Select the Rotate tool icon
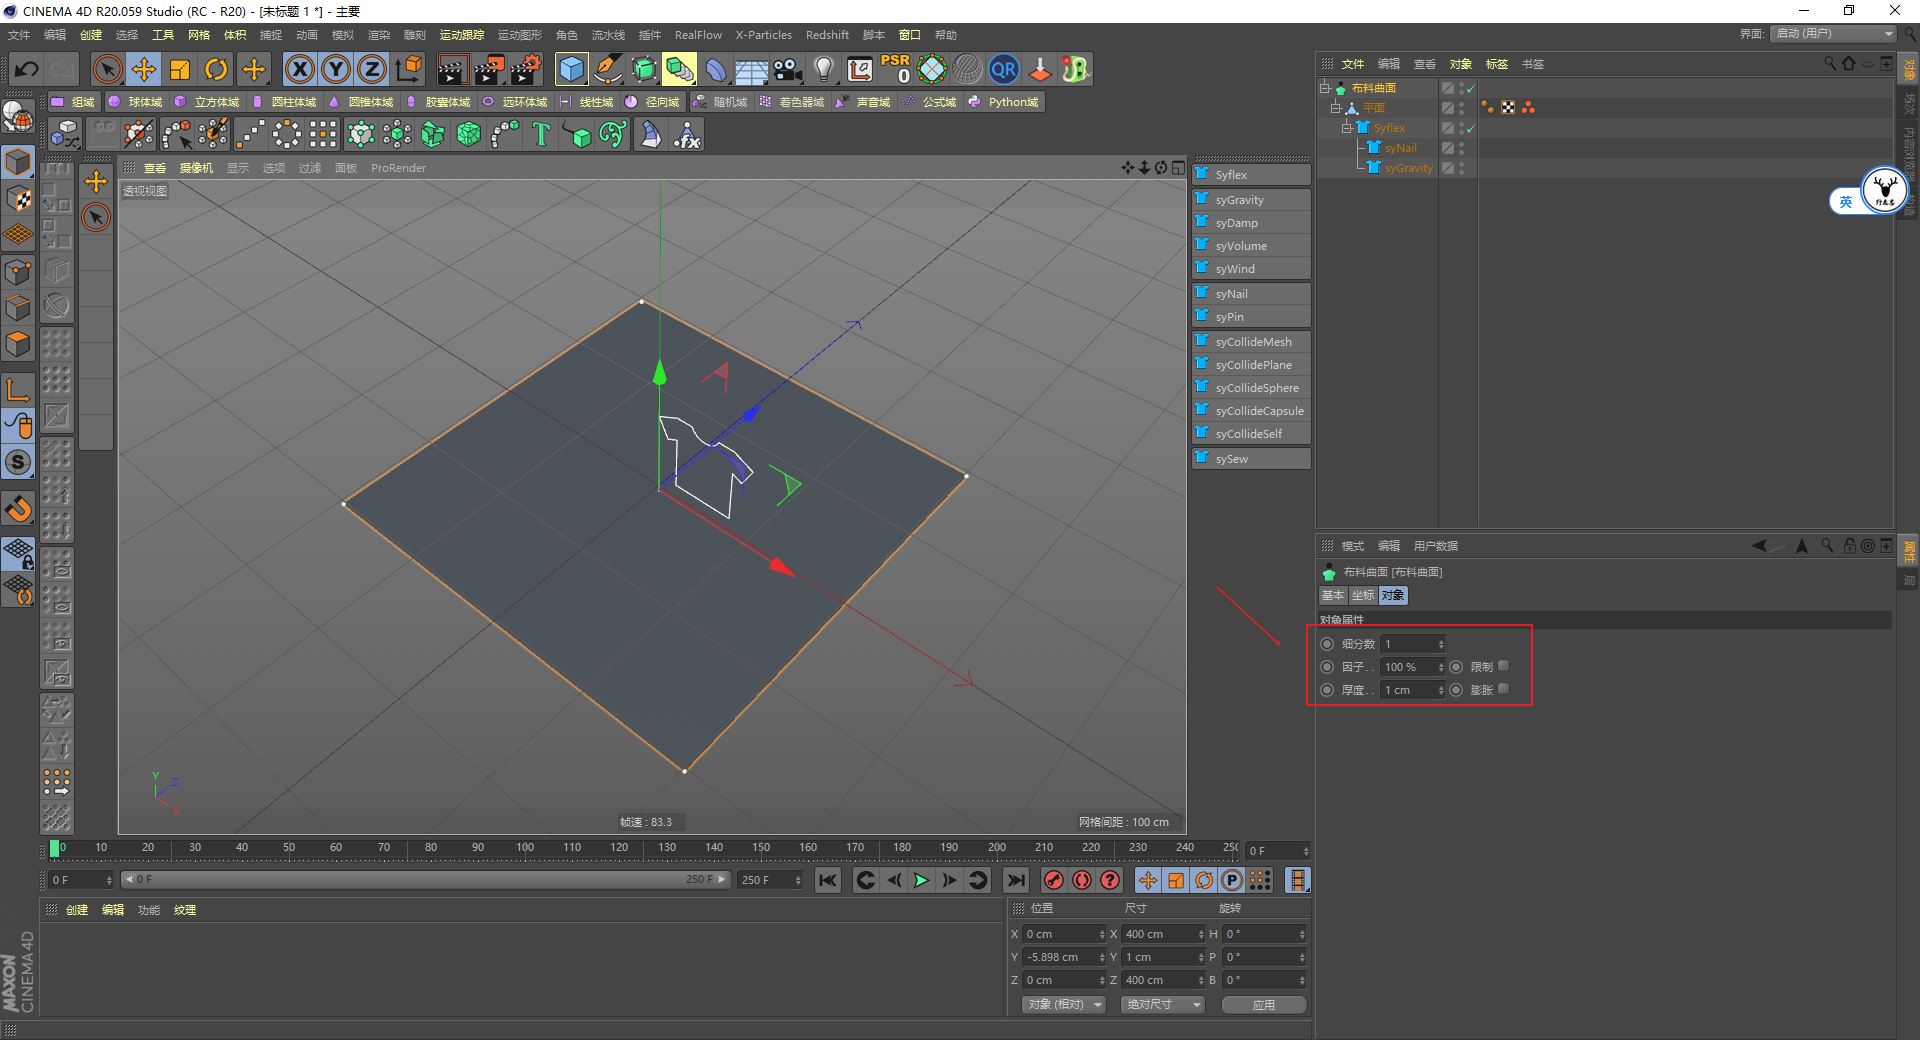 point(216,70)
